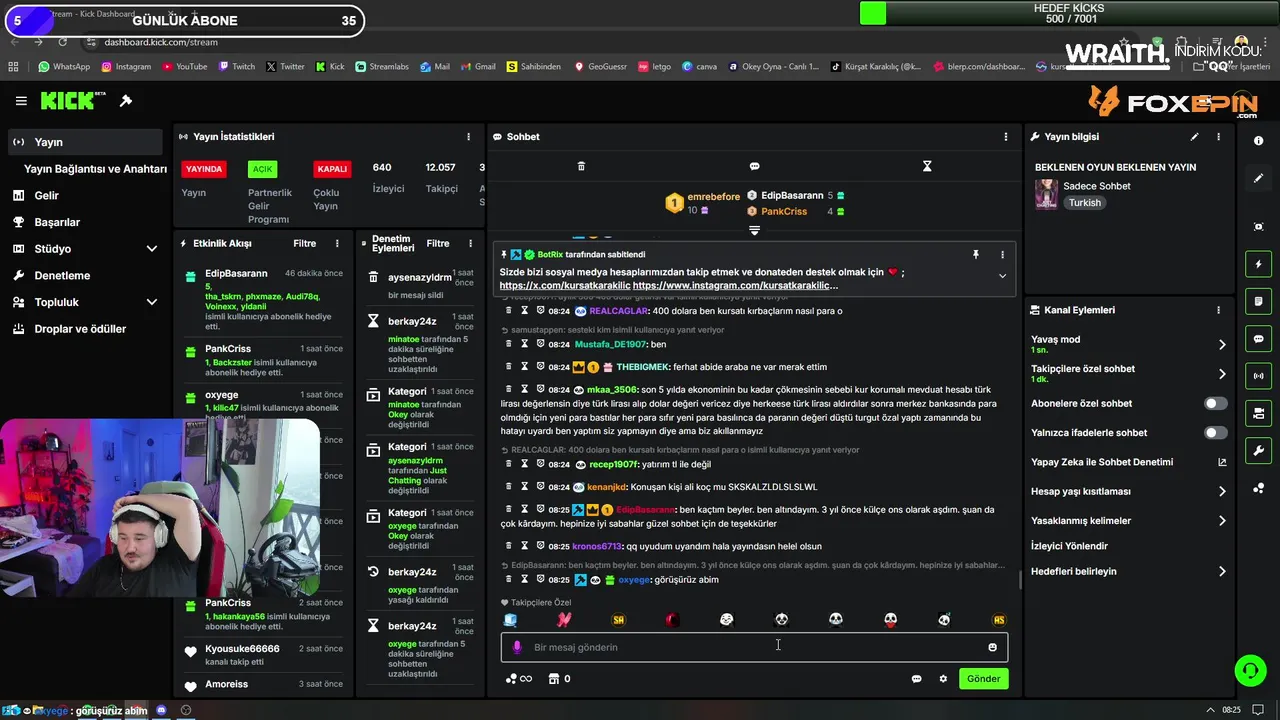This screenshot has width=1280, height=720.
Task: Timeout user THEBIGMEK with hourglass icon
Action: (524, 367)
